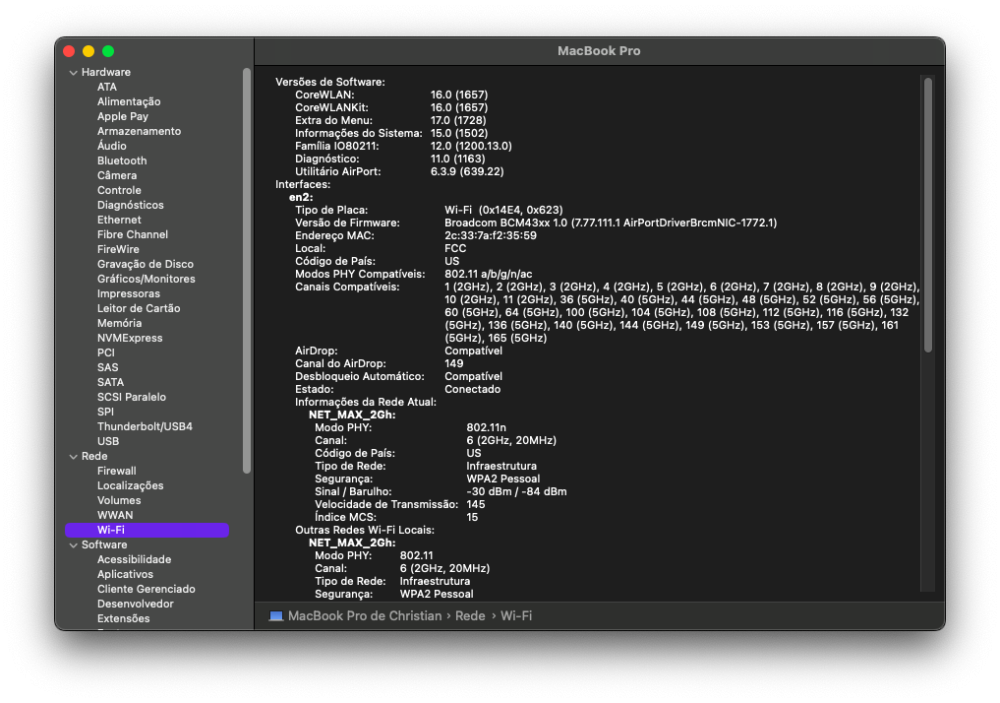Select NVMExpress entry
Screen dimensions: 1000x703
coord(129,338)
